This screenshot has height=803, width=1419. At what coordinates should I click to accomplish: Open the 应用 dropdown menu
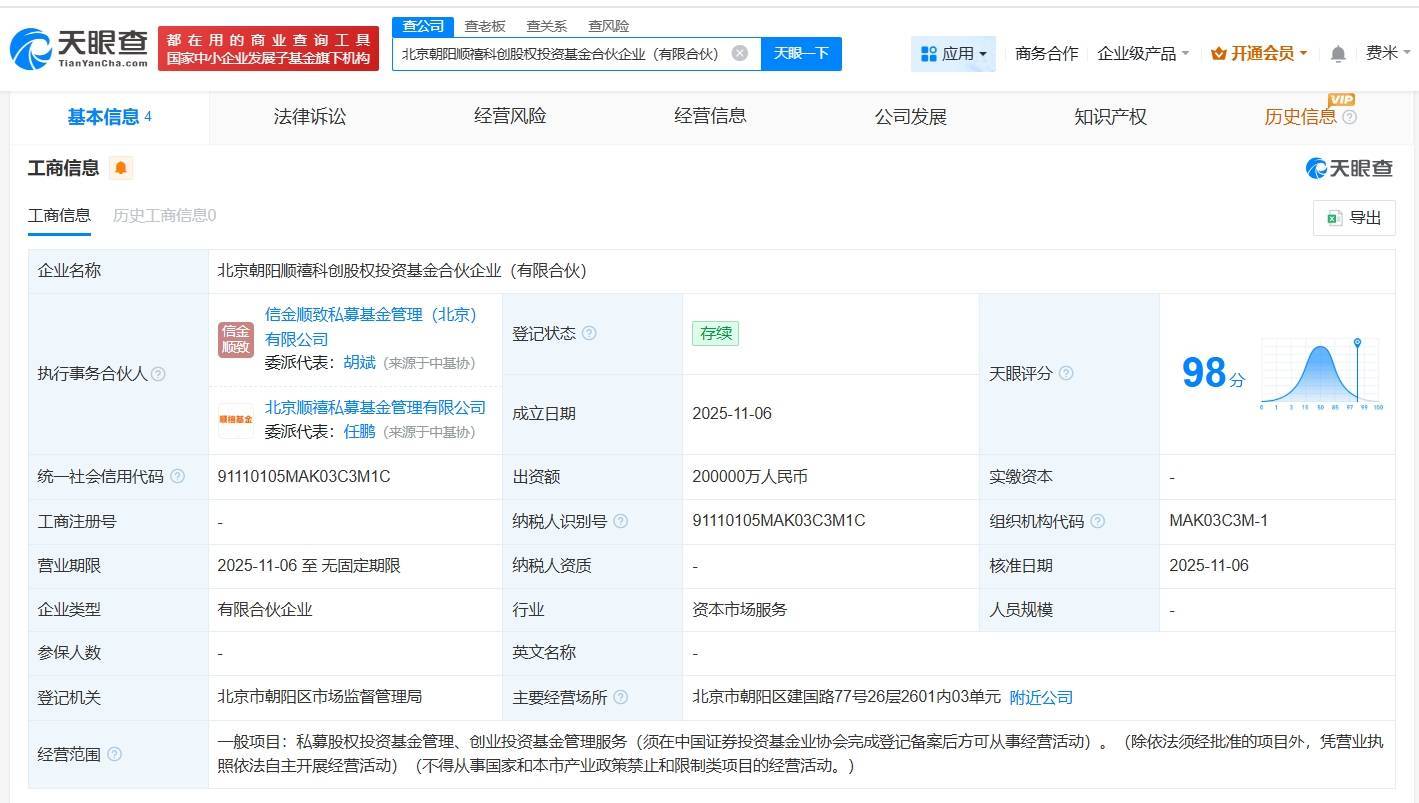(x=953, y=54)
